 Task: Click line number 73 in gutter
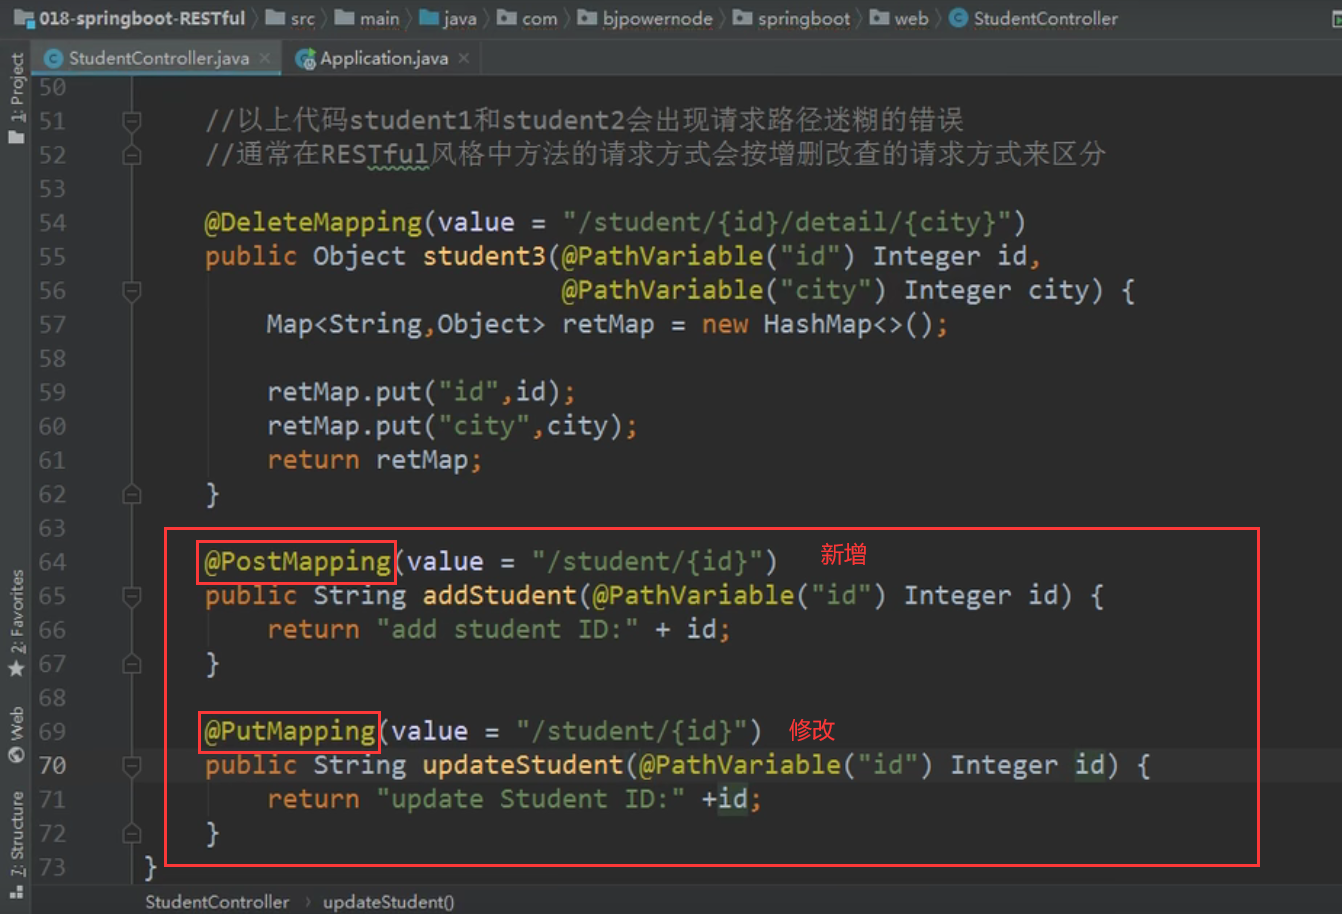click(x=52, y=867)
